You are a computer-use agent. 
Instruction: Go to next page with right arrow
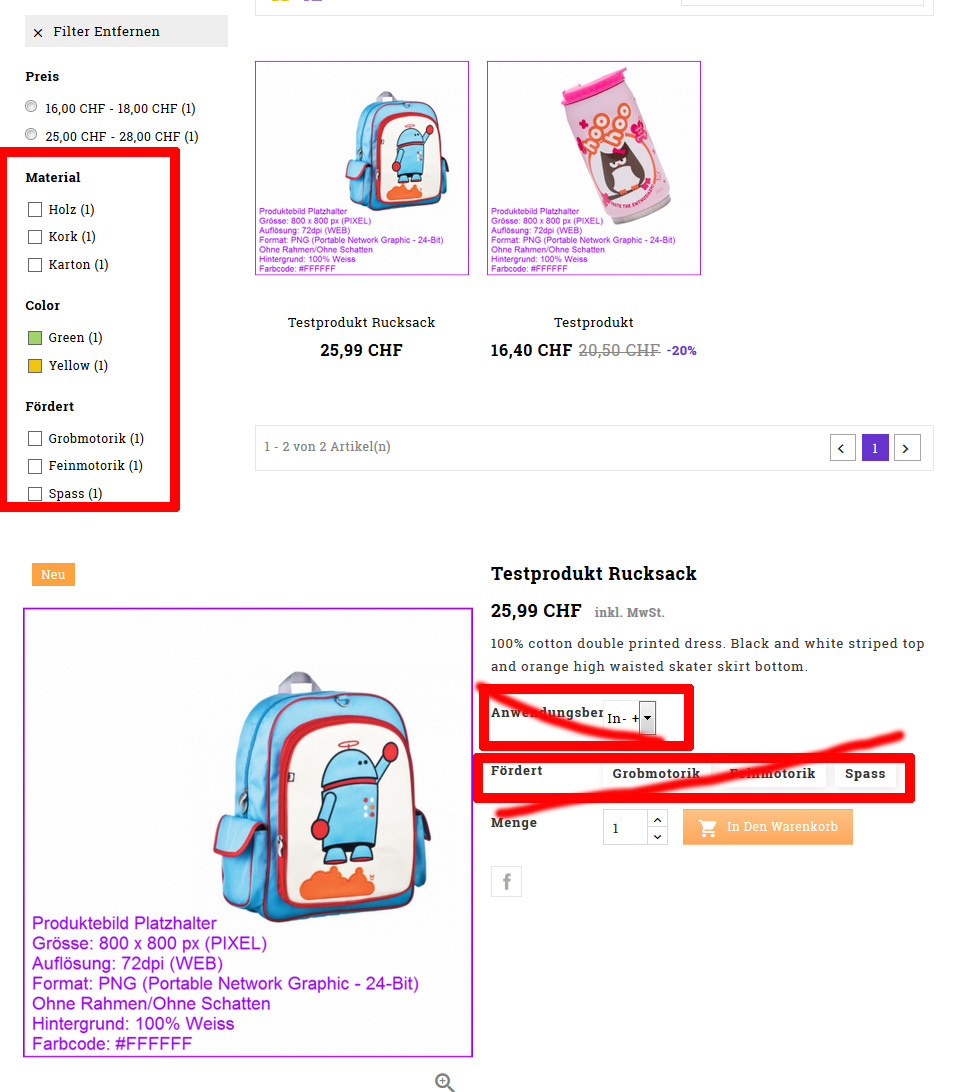(x=907, y=448)
